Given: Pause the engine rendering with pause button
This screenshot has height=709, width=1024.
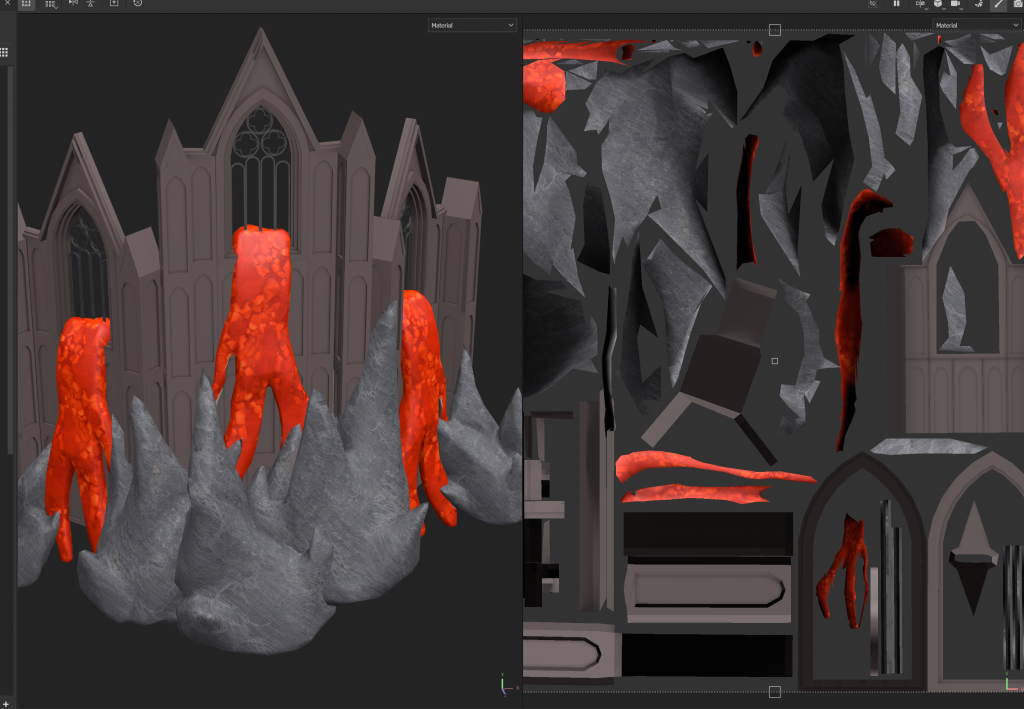Looking at the screenshot, I should click(896, 4).
